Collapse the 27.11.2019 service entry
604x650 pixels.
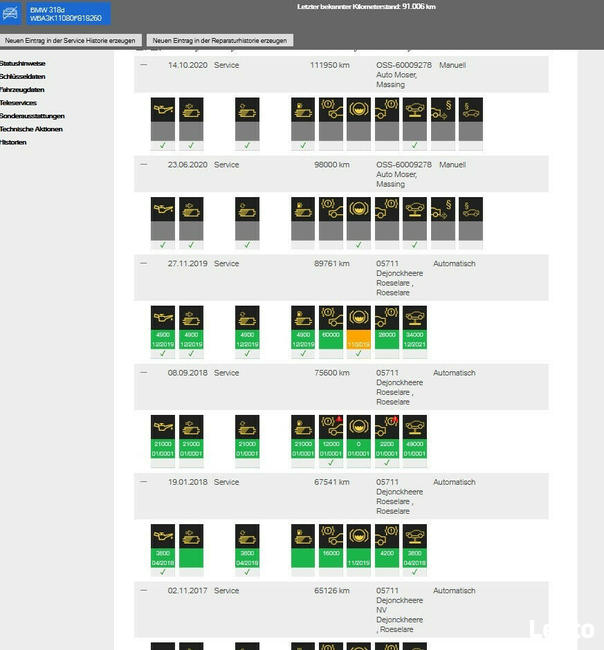click(143, 264)
